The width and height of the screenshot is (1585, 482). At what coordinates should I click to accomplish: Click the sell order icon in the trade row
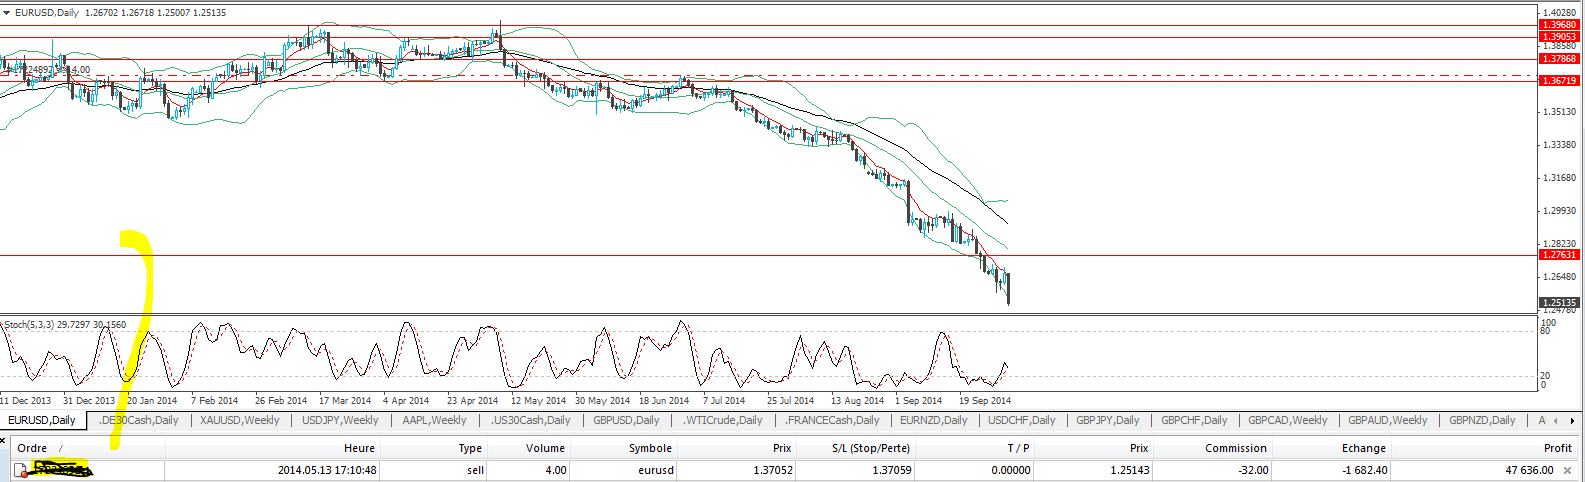click(20, 470)
